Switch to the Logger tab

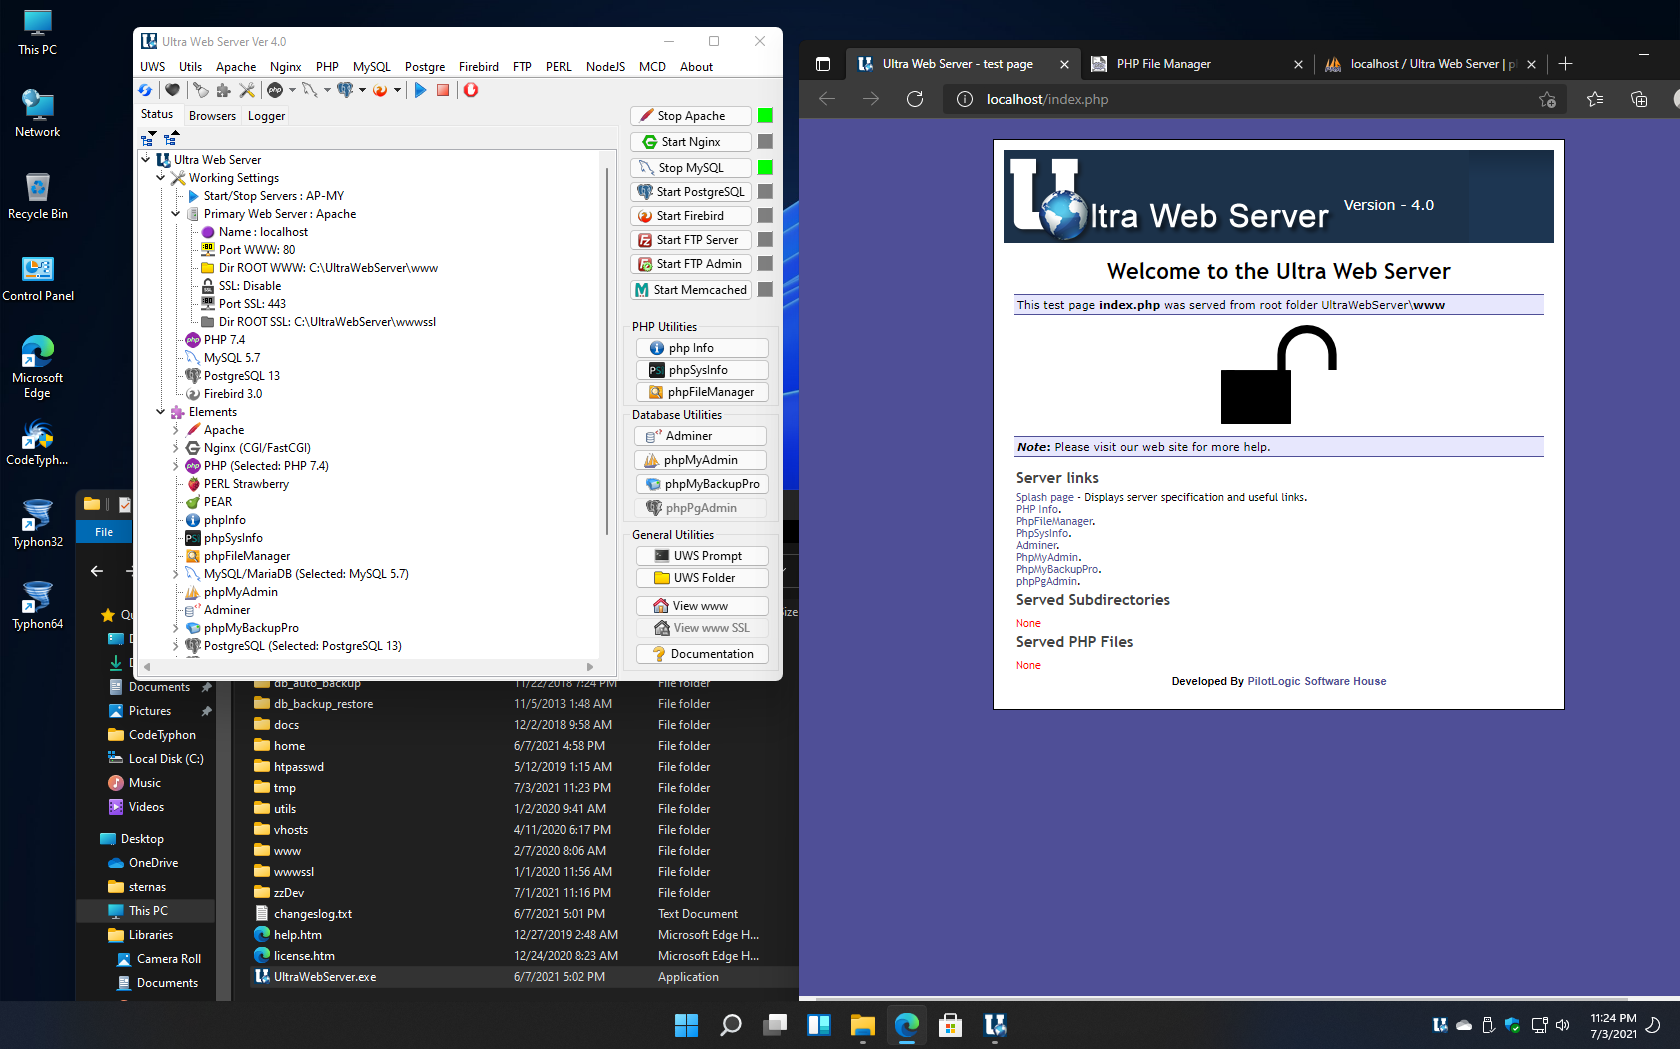266,116
